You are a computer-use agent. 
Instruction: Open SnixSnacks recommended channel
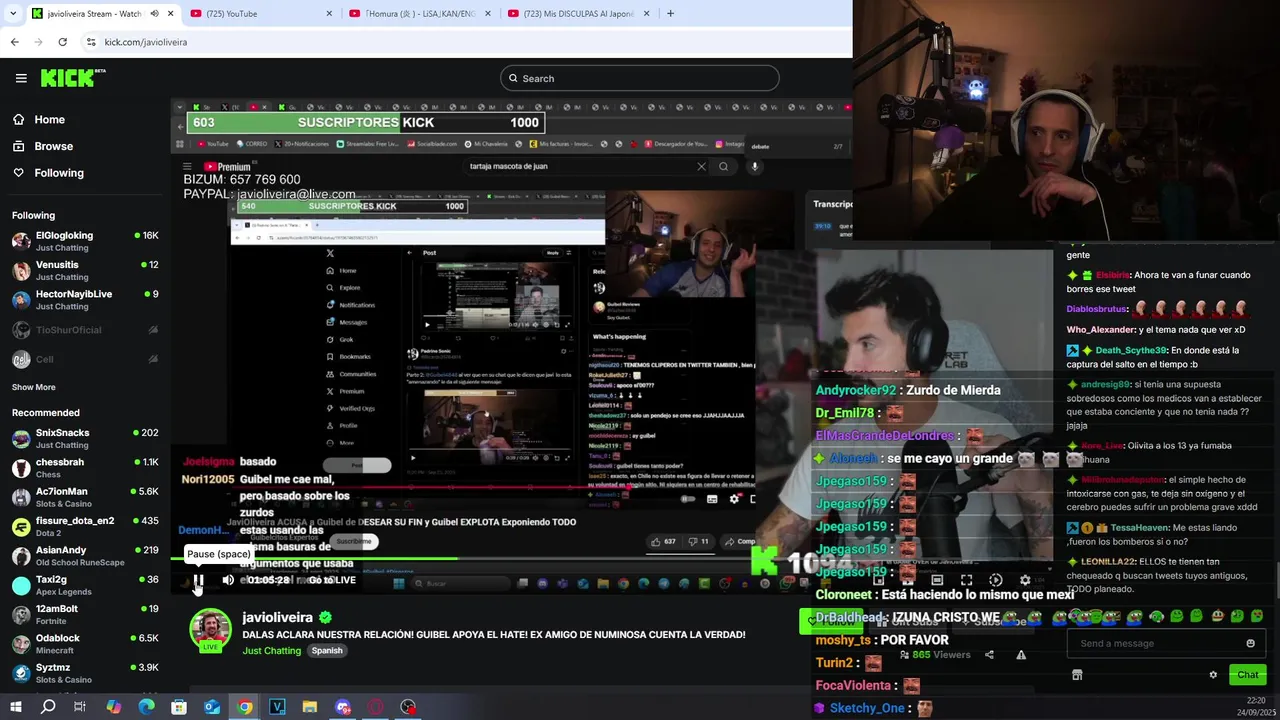85,438
